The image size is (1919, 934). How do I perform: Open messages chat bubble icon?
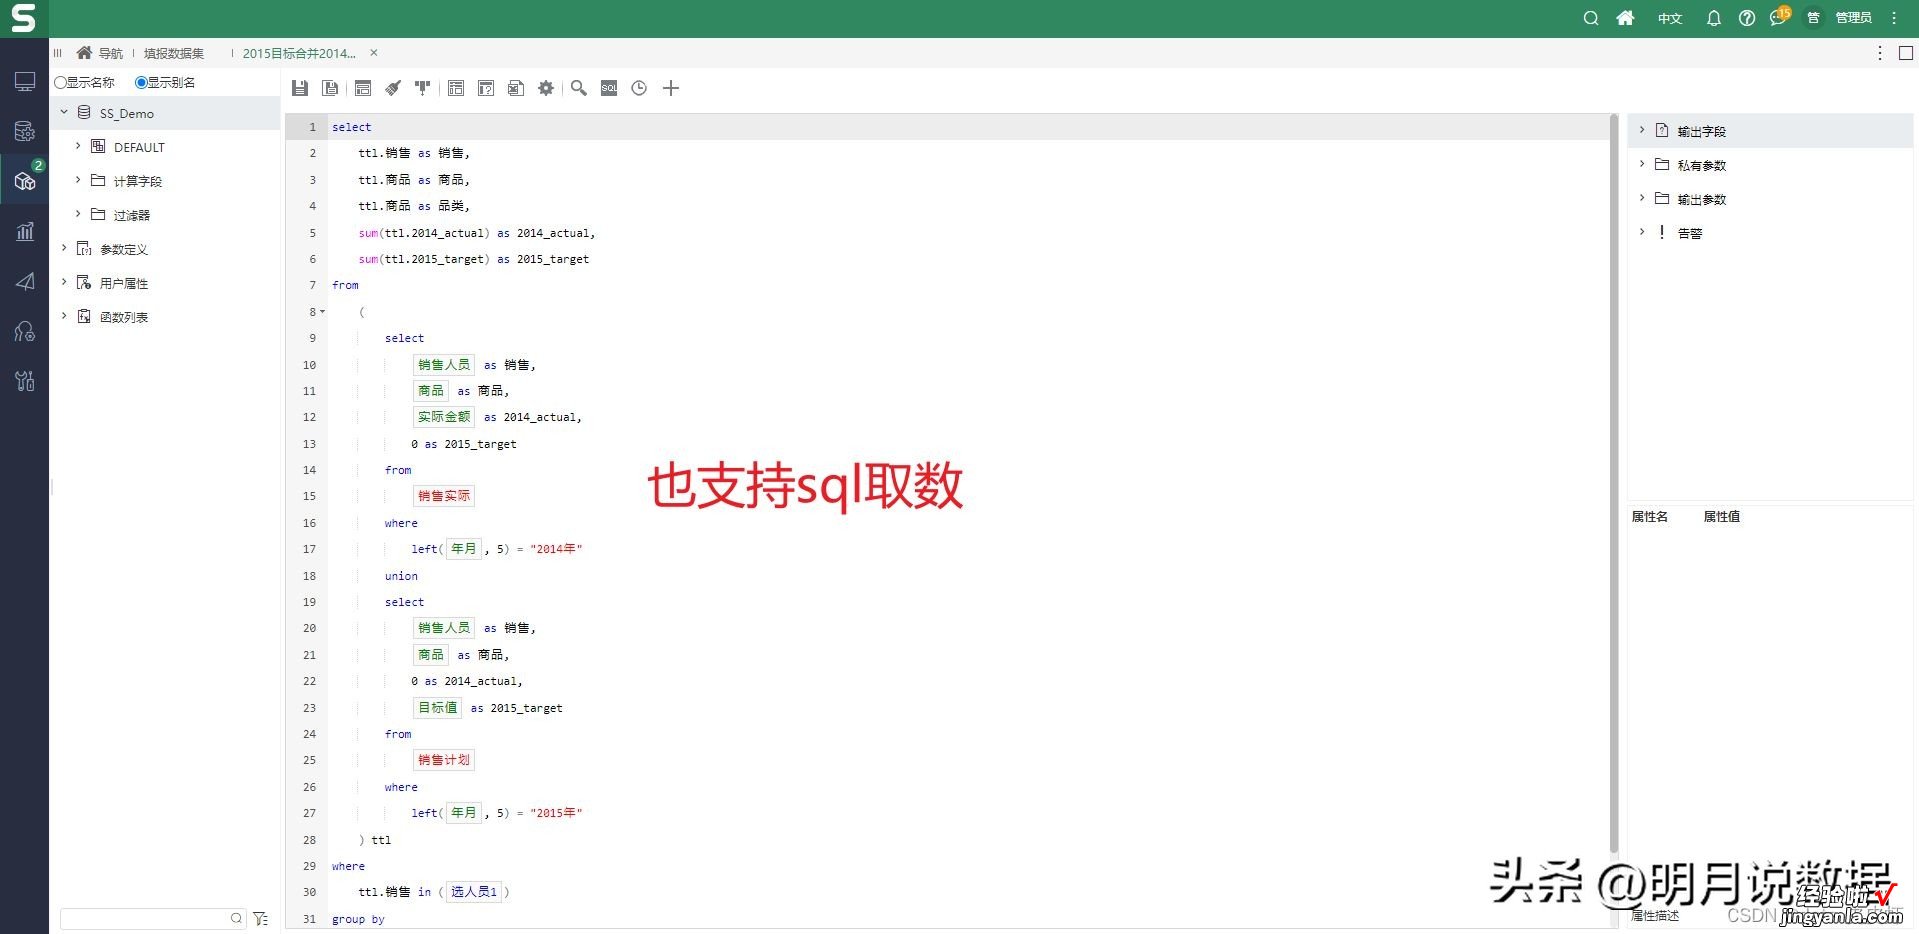click(1778, 18)
